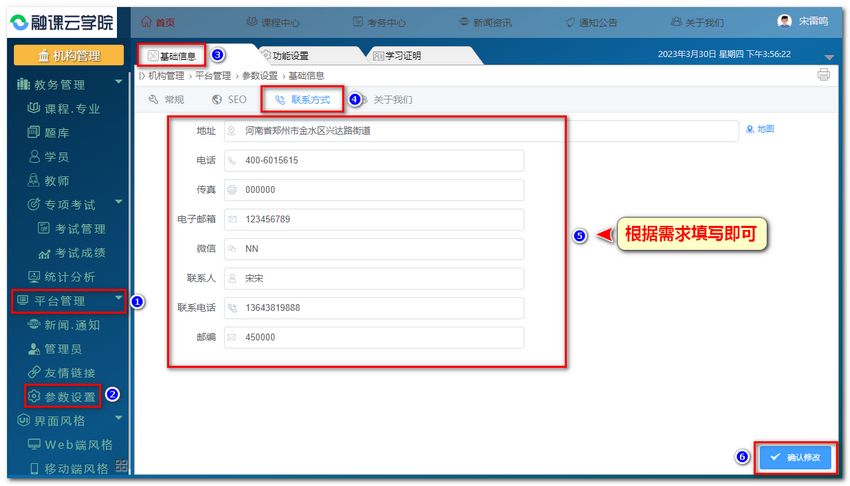Screen dimensions: 850x486
Task: Go to 考务中心 in top navigation
Action: coord(379,22)
